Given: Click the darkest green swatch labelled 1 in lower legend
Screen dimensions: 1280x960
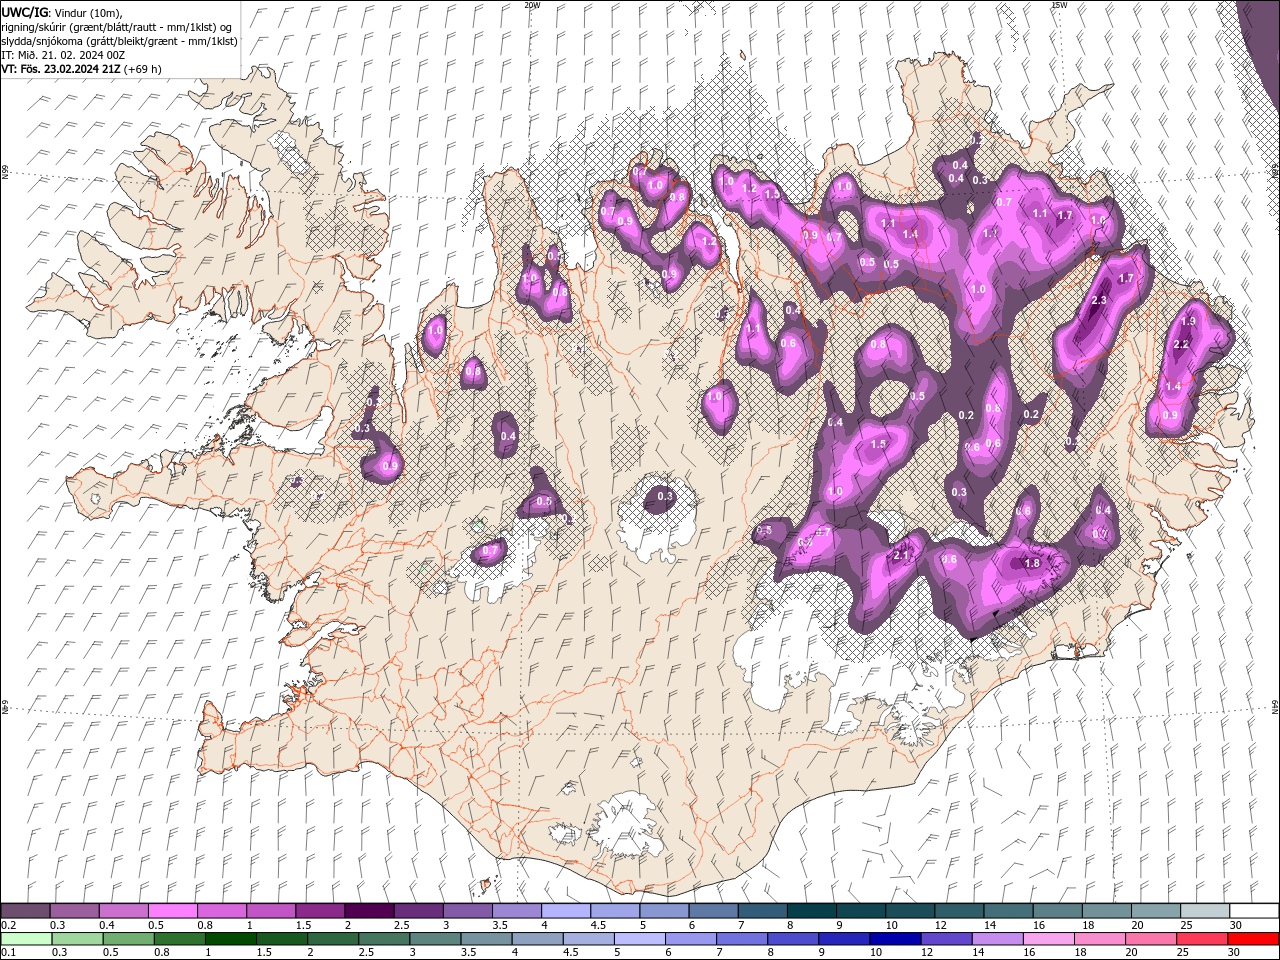Looking at the screenshot, I should (x=230, y=939).
